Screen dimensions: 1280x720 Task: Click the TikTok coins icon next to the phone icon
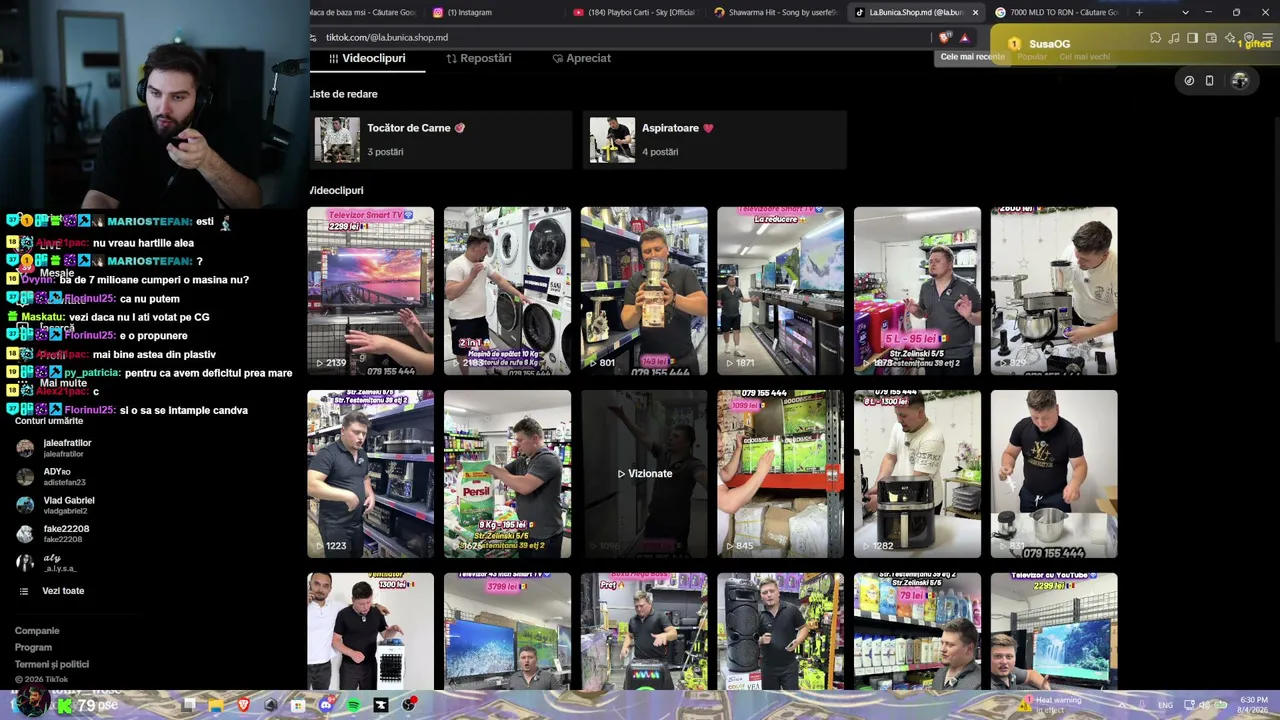1189,81
